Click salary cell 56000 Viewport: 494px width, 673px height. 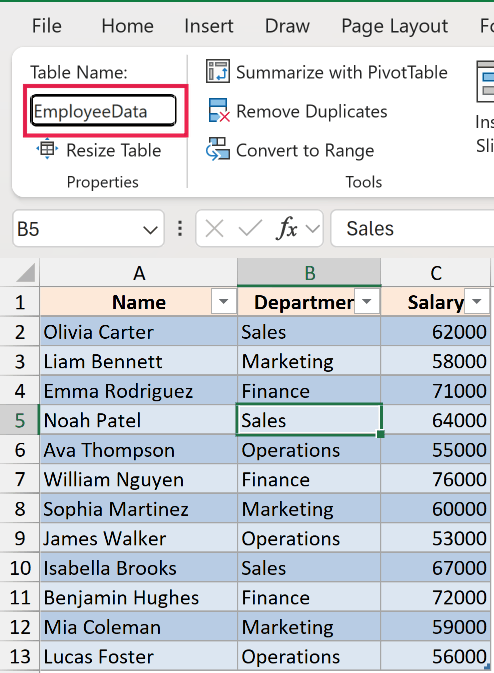pyautogui.click(x=435, y=656)
